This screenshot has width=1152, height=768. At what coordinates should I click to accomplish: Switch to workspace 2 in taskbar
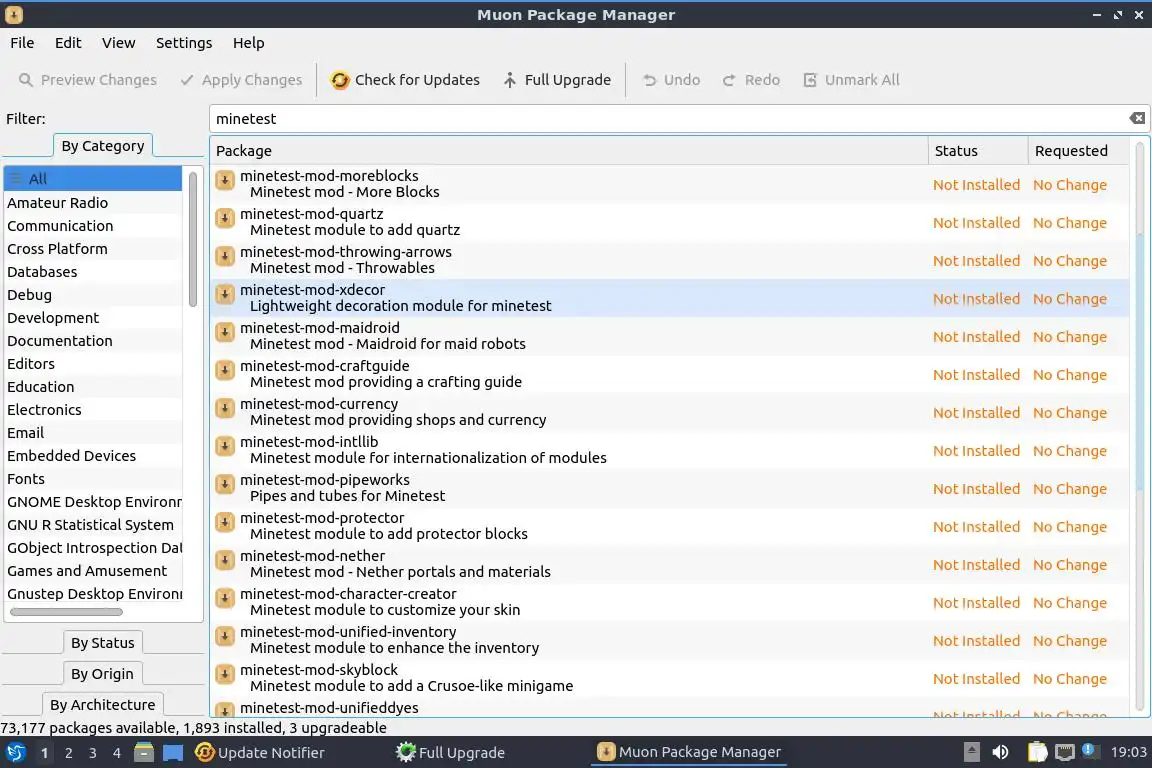click(68, 753)
